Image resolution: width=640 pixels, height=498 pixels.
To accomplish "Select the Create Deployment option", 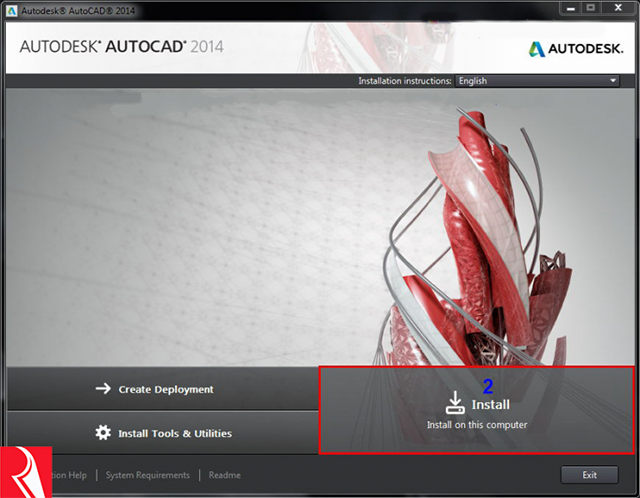I will pos(165,389).
